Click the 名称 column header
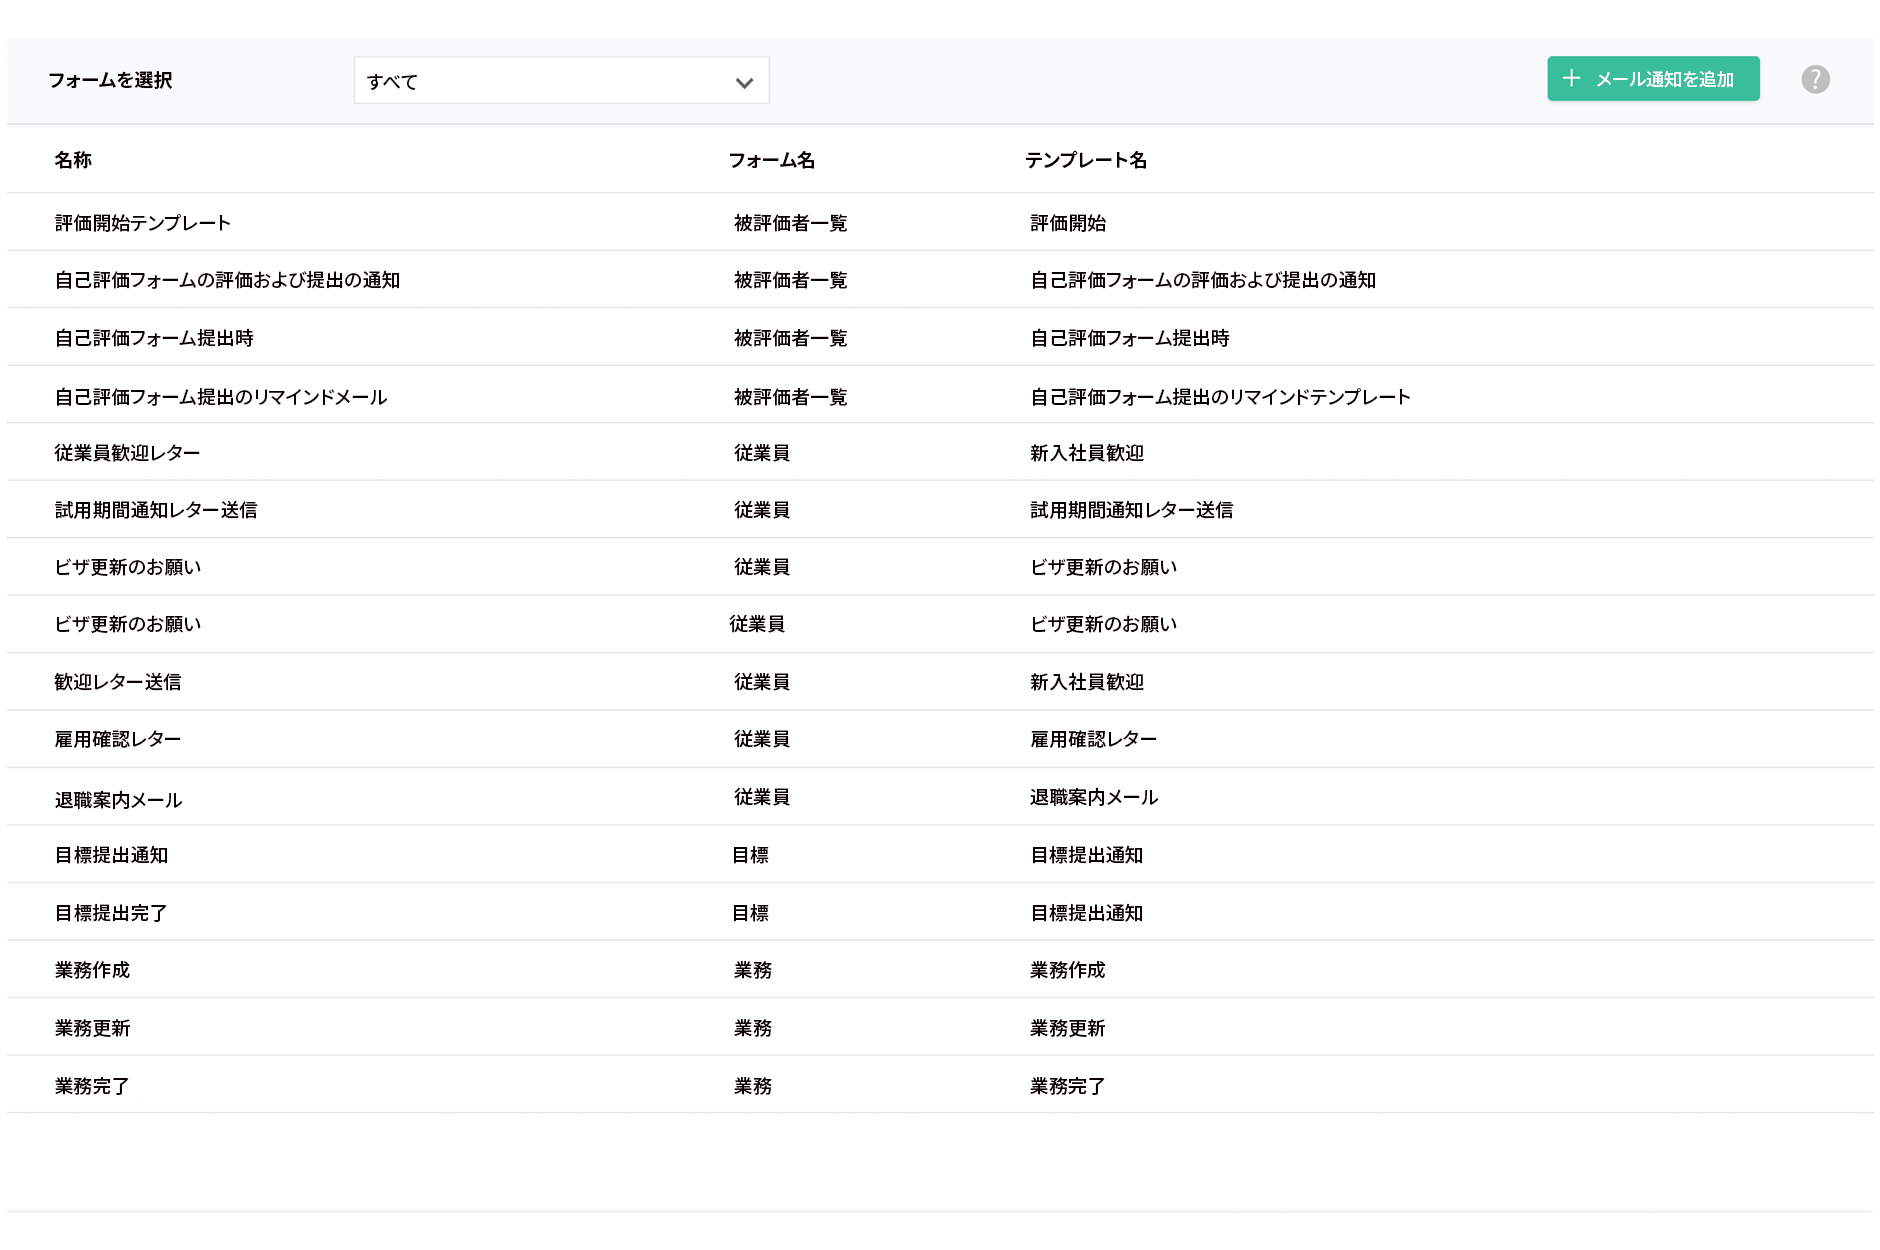This screenshot has width=1880, height=1250. (72, 160)
